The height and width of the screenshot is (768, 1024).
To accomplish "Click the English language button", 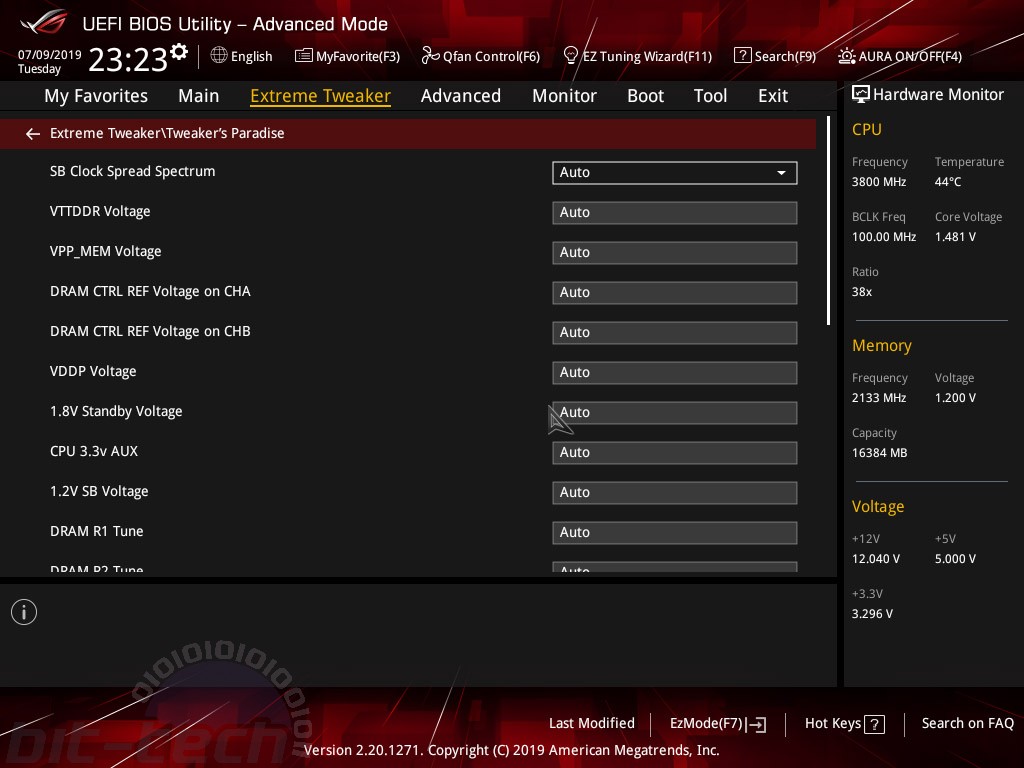I will click(x=242, y=56).
